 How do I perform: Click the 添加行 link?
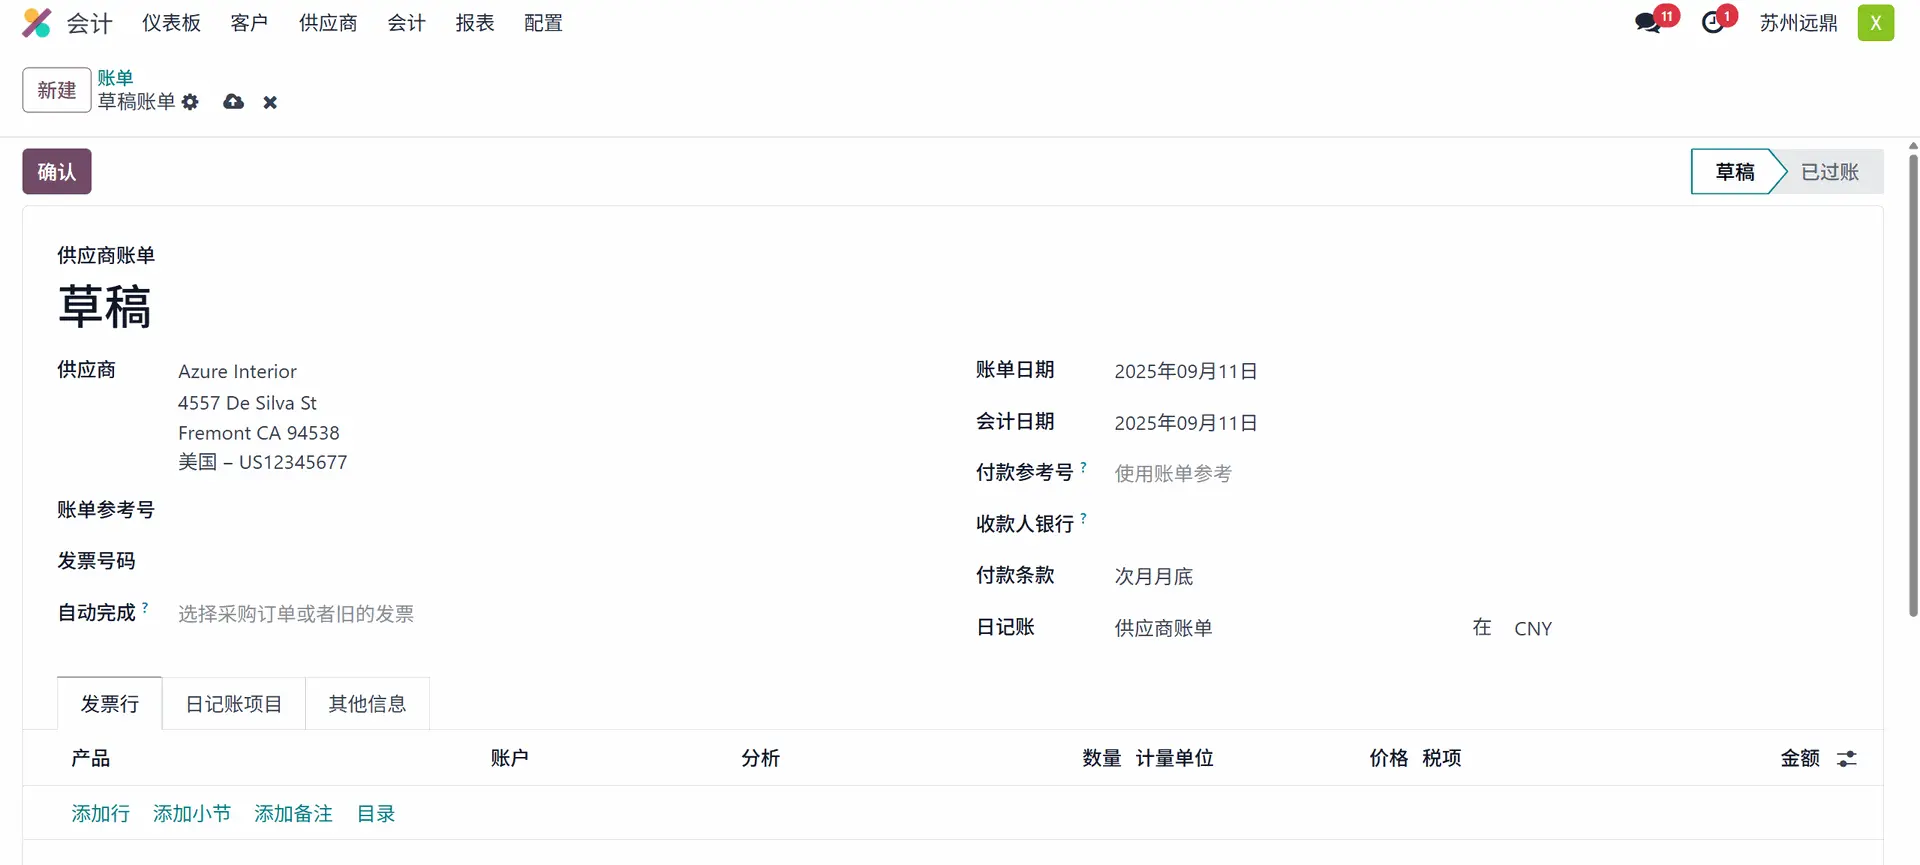click(100, 814)
